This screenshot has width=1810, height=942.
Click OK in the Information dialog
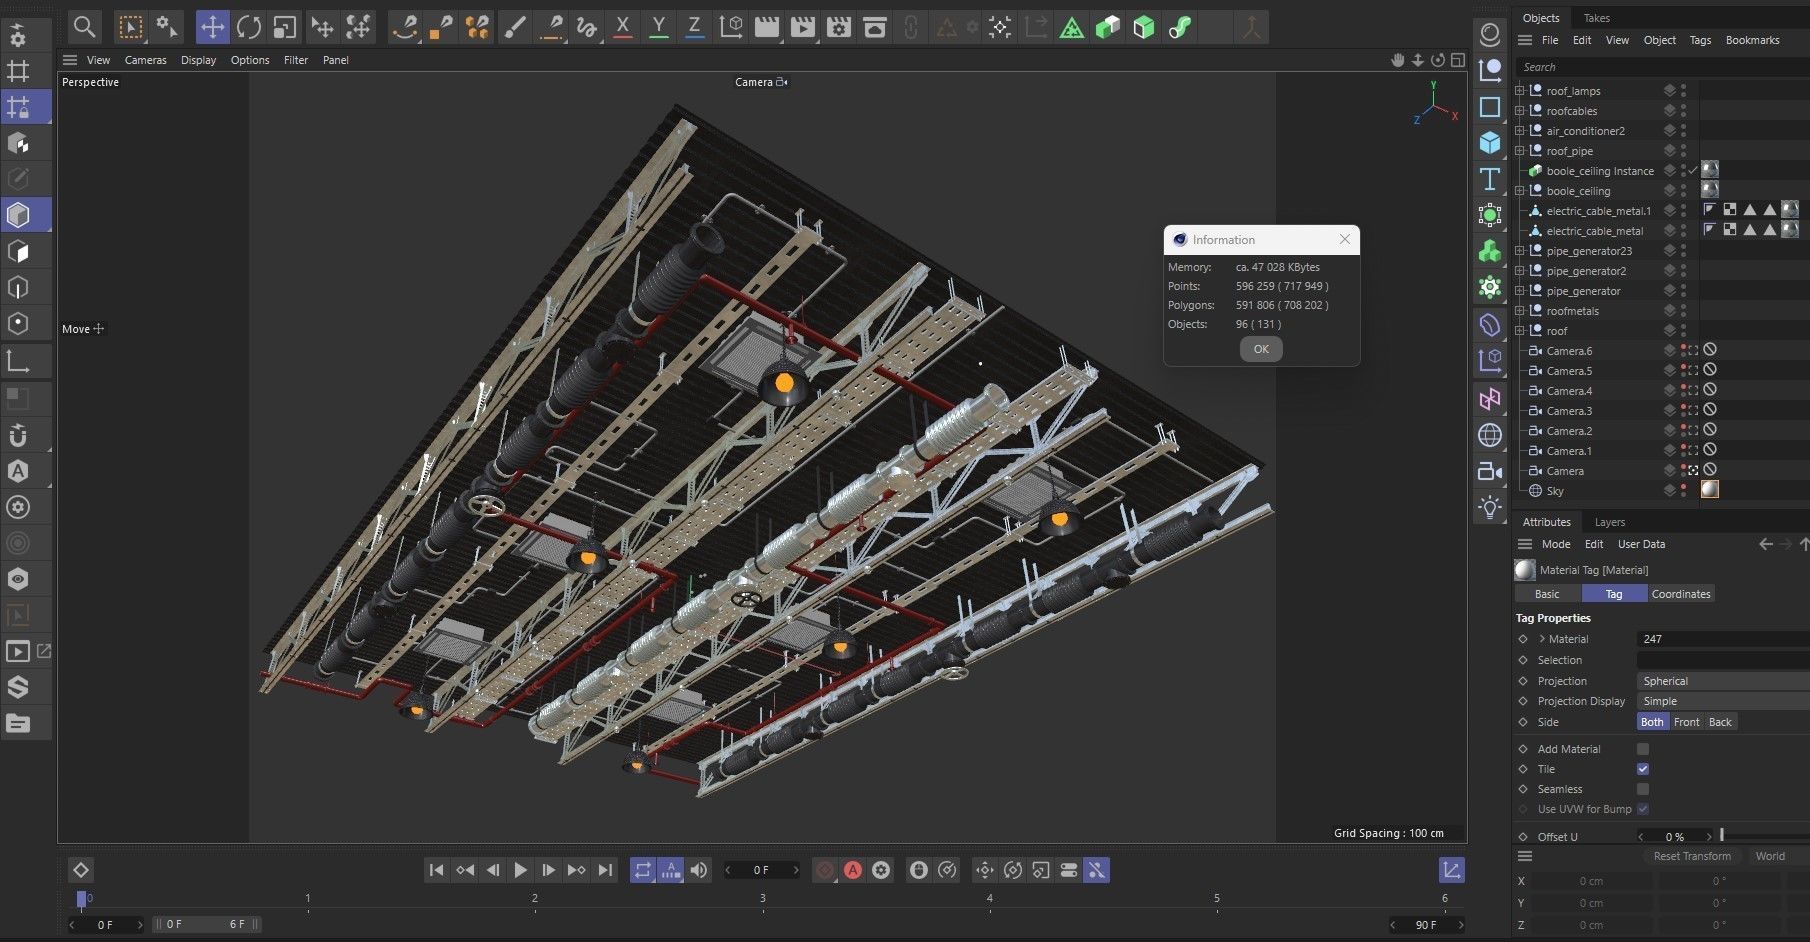click(x=1261, y=349)
